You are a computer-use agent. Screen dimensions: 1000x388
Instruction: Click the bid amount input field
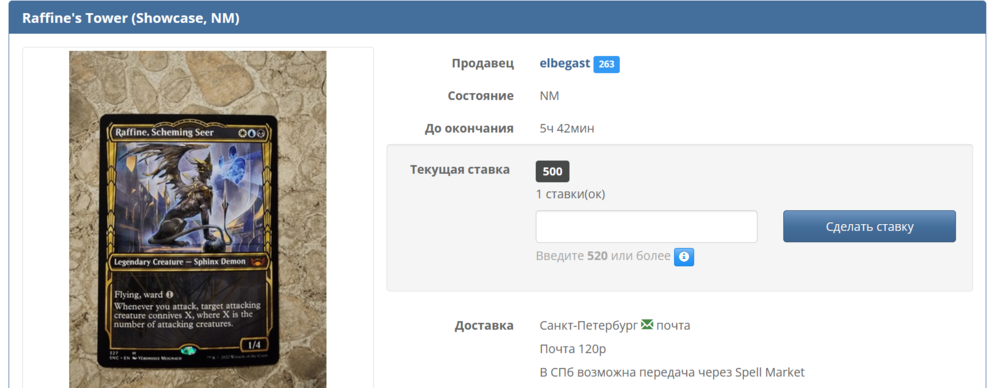click(x=646, y=227)
